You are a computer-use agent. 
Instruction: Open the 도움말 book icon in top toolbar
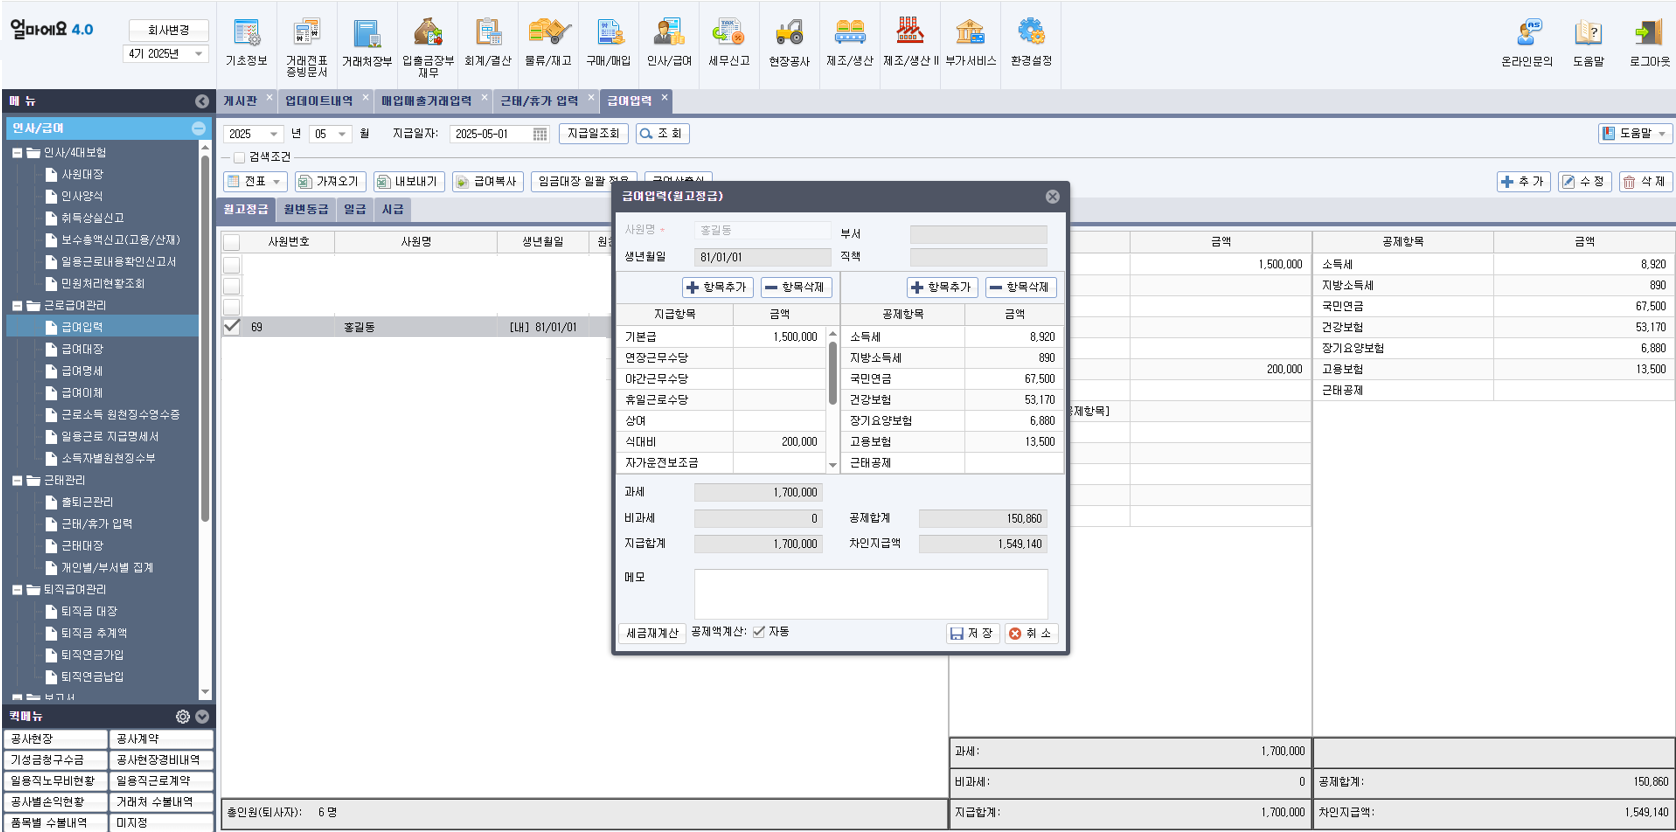coord(1588,43)
